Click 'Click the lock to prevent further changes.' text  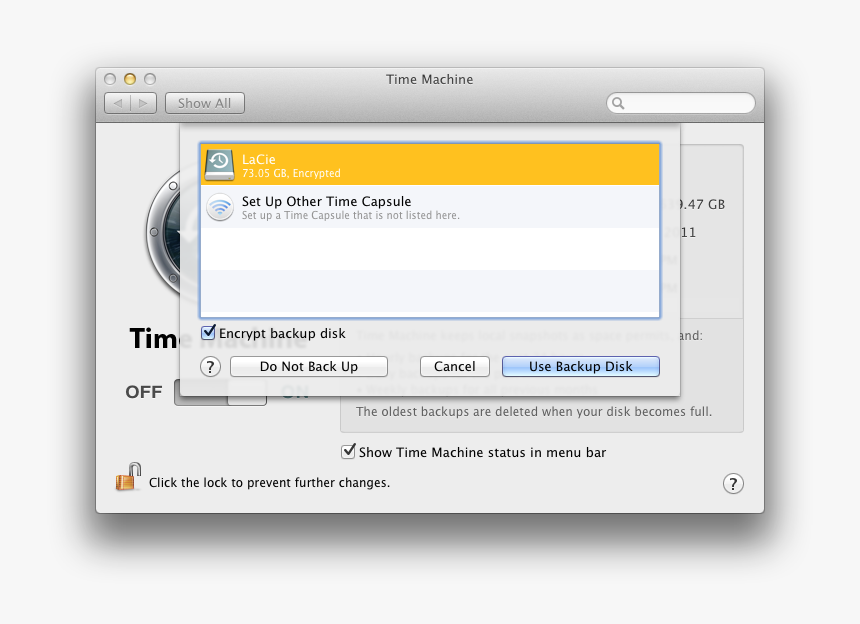point(269,483)
